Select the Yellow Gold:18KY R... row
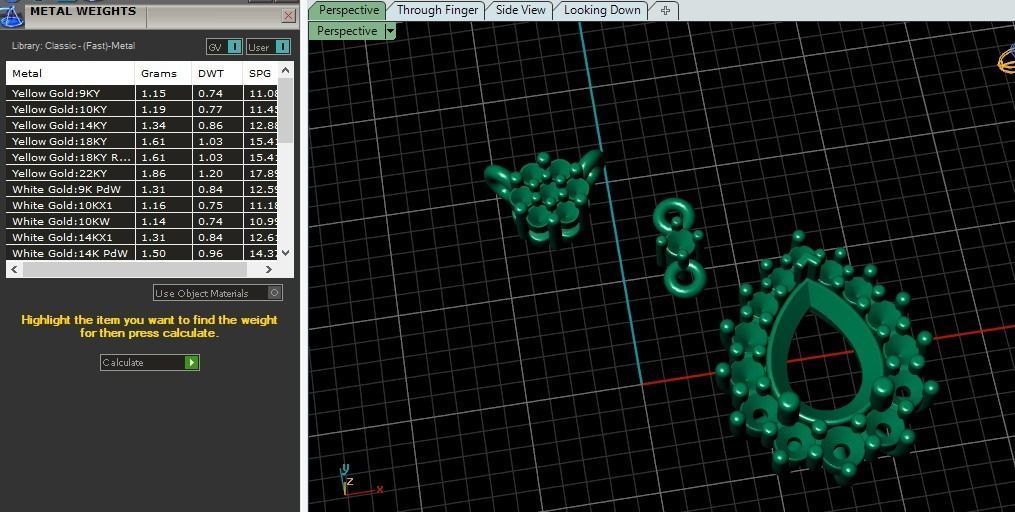 point(142,157)
